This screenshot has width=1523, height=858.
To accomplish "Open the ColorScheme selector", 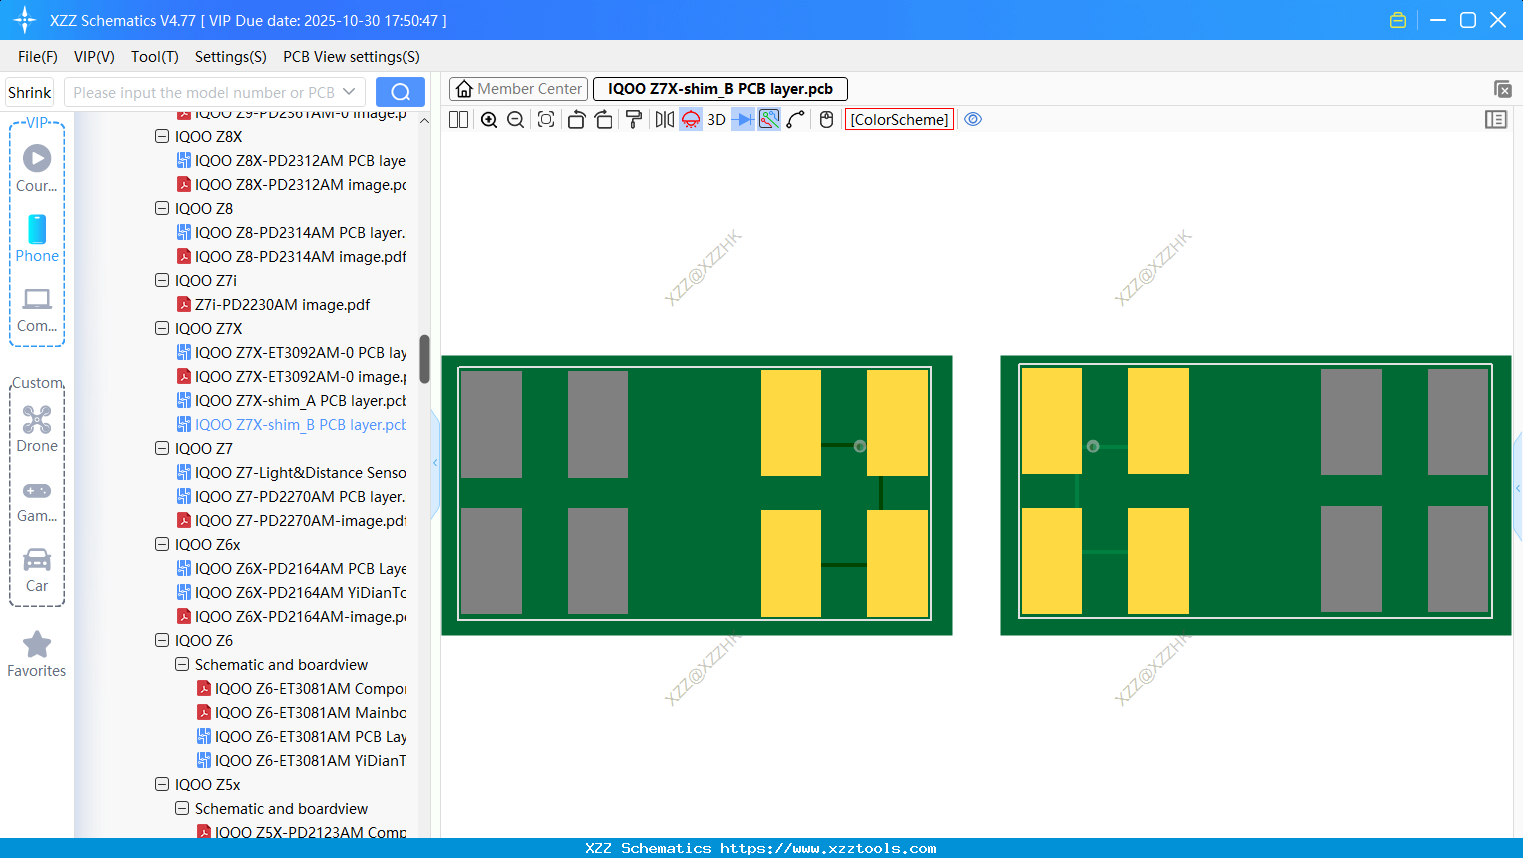I will click(898, 119).
